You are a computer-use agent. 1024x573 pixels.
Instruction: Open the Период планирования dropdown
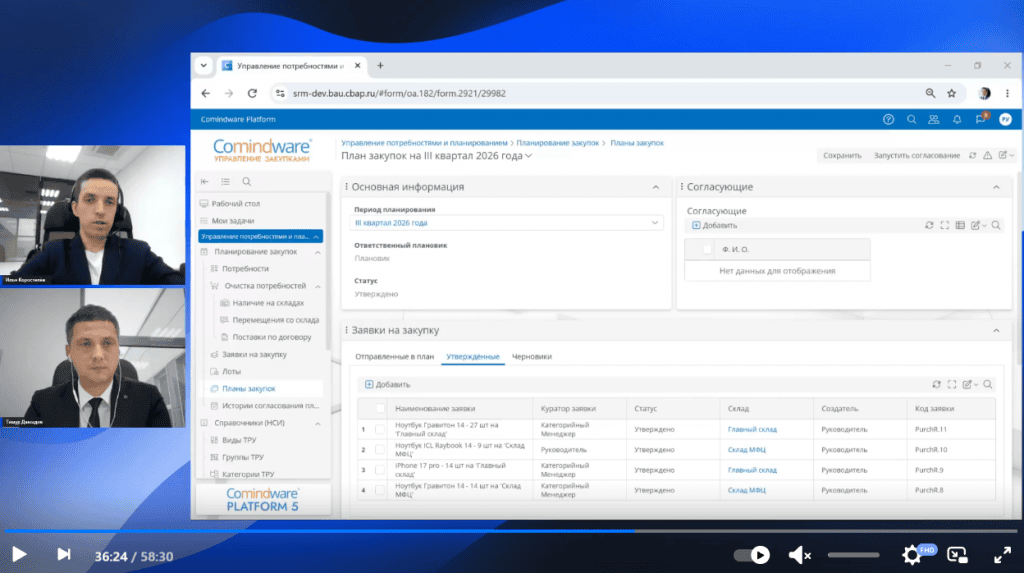[x=507, y=223]
